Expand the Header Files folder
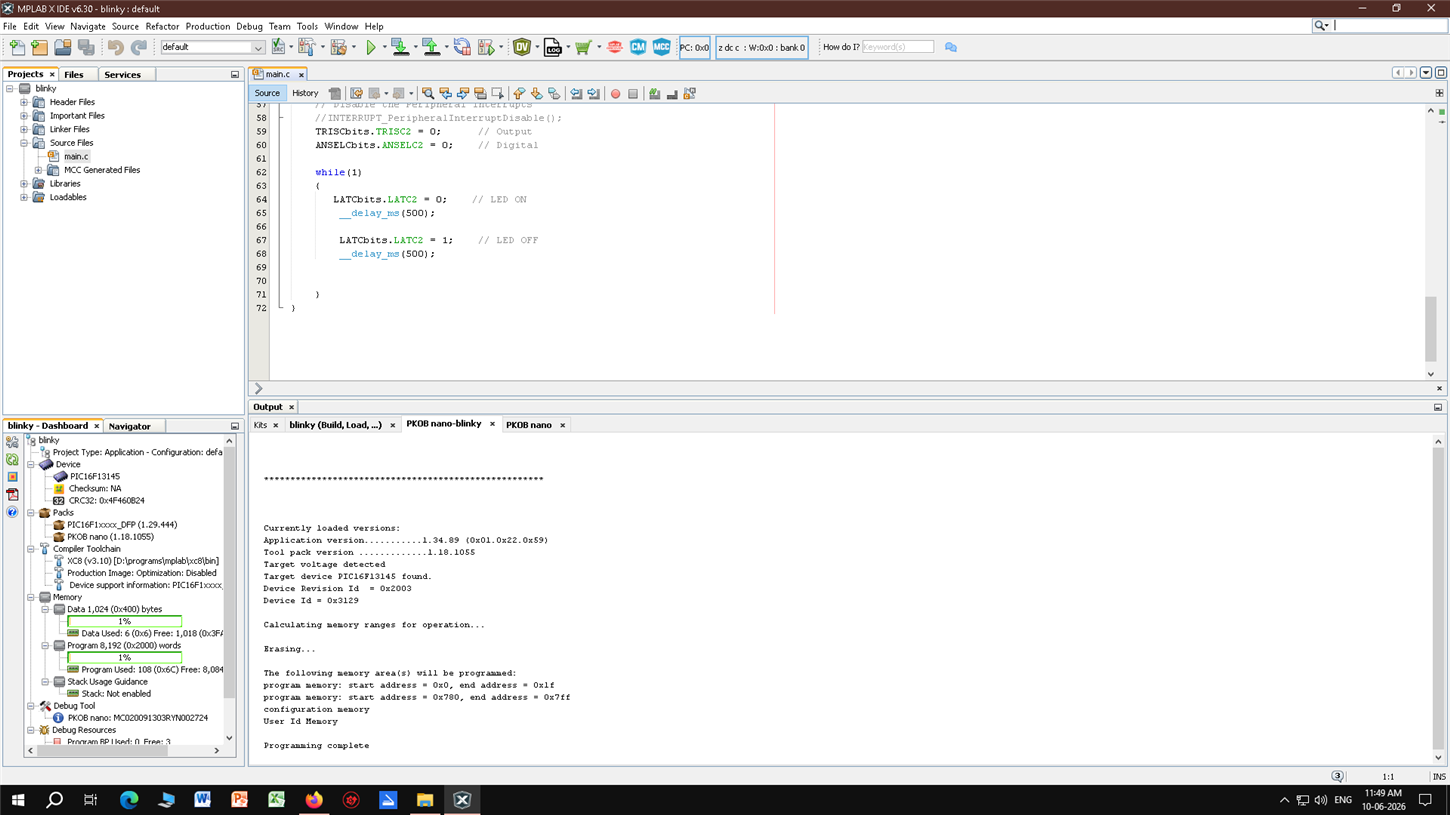This screenshot has height=815, width=1450. 24,102
